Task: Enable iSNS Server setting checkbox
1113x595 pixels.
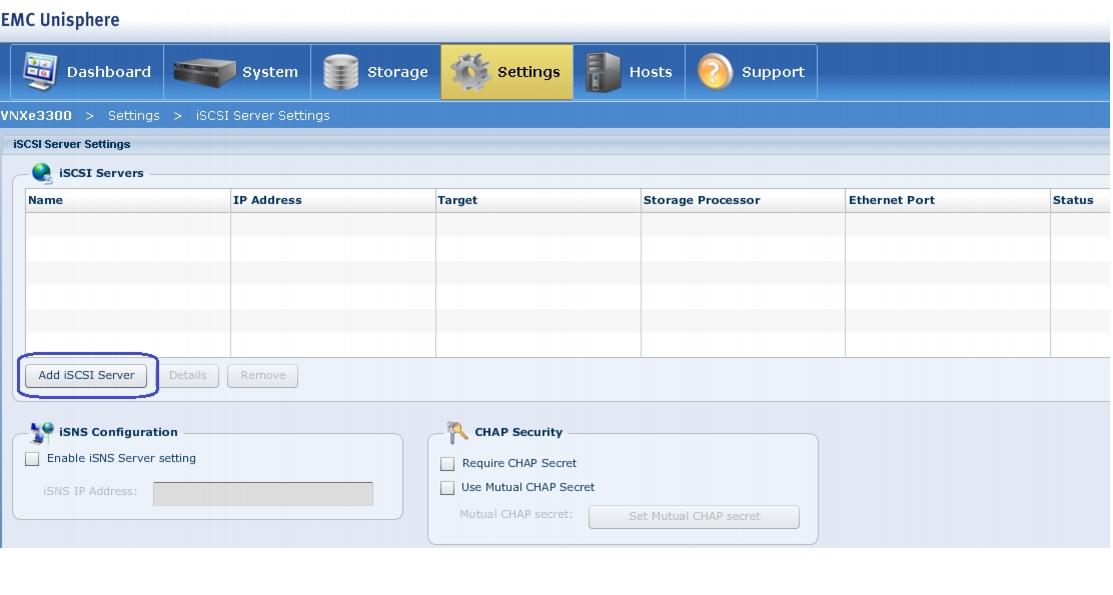Action: 32,459
